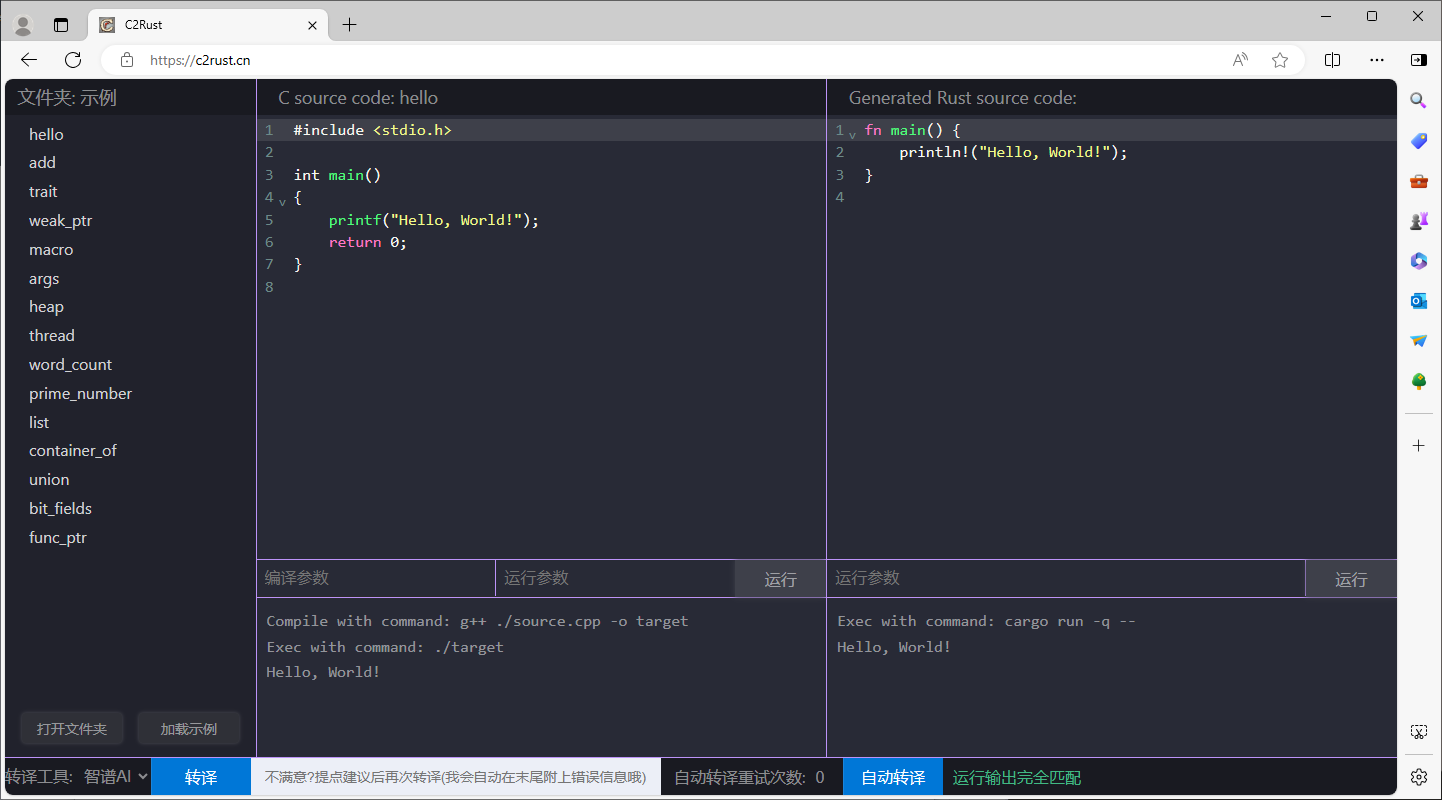This screenshot has width=1442, height=800.
Task: Collapse Rust fn main fold arrow
Action: coord(853,134)
